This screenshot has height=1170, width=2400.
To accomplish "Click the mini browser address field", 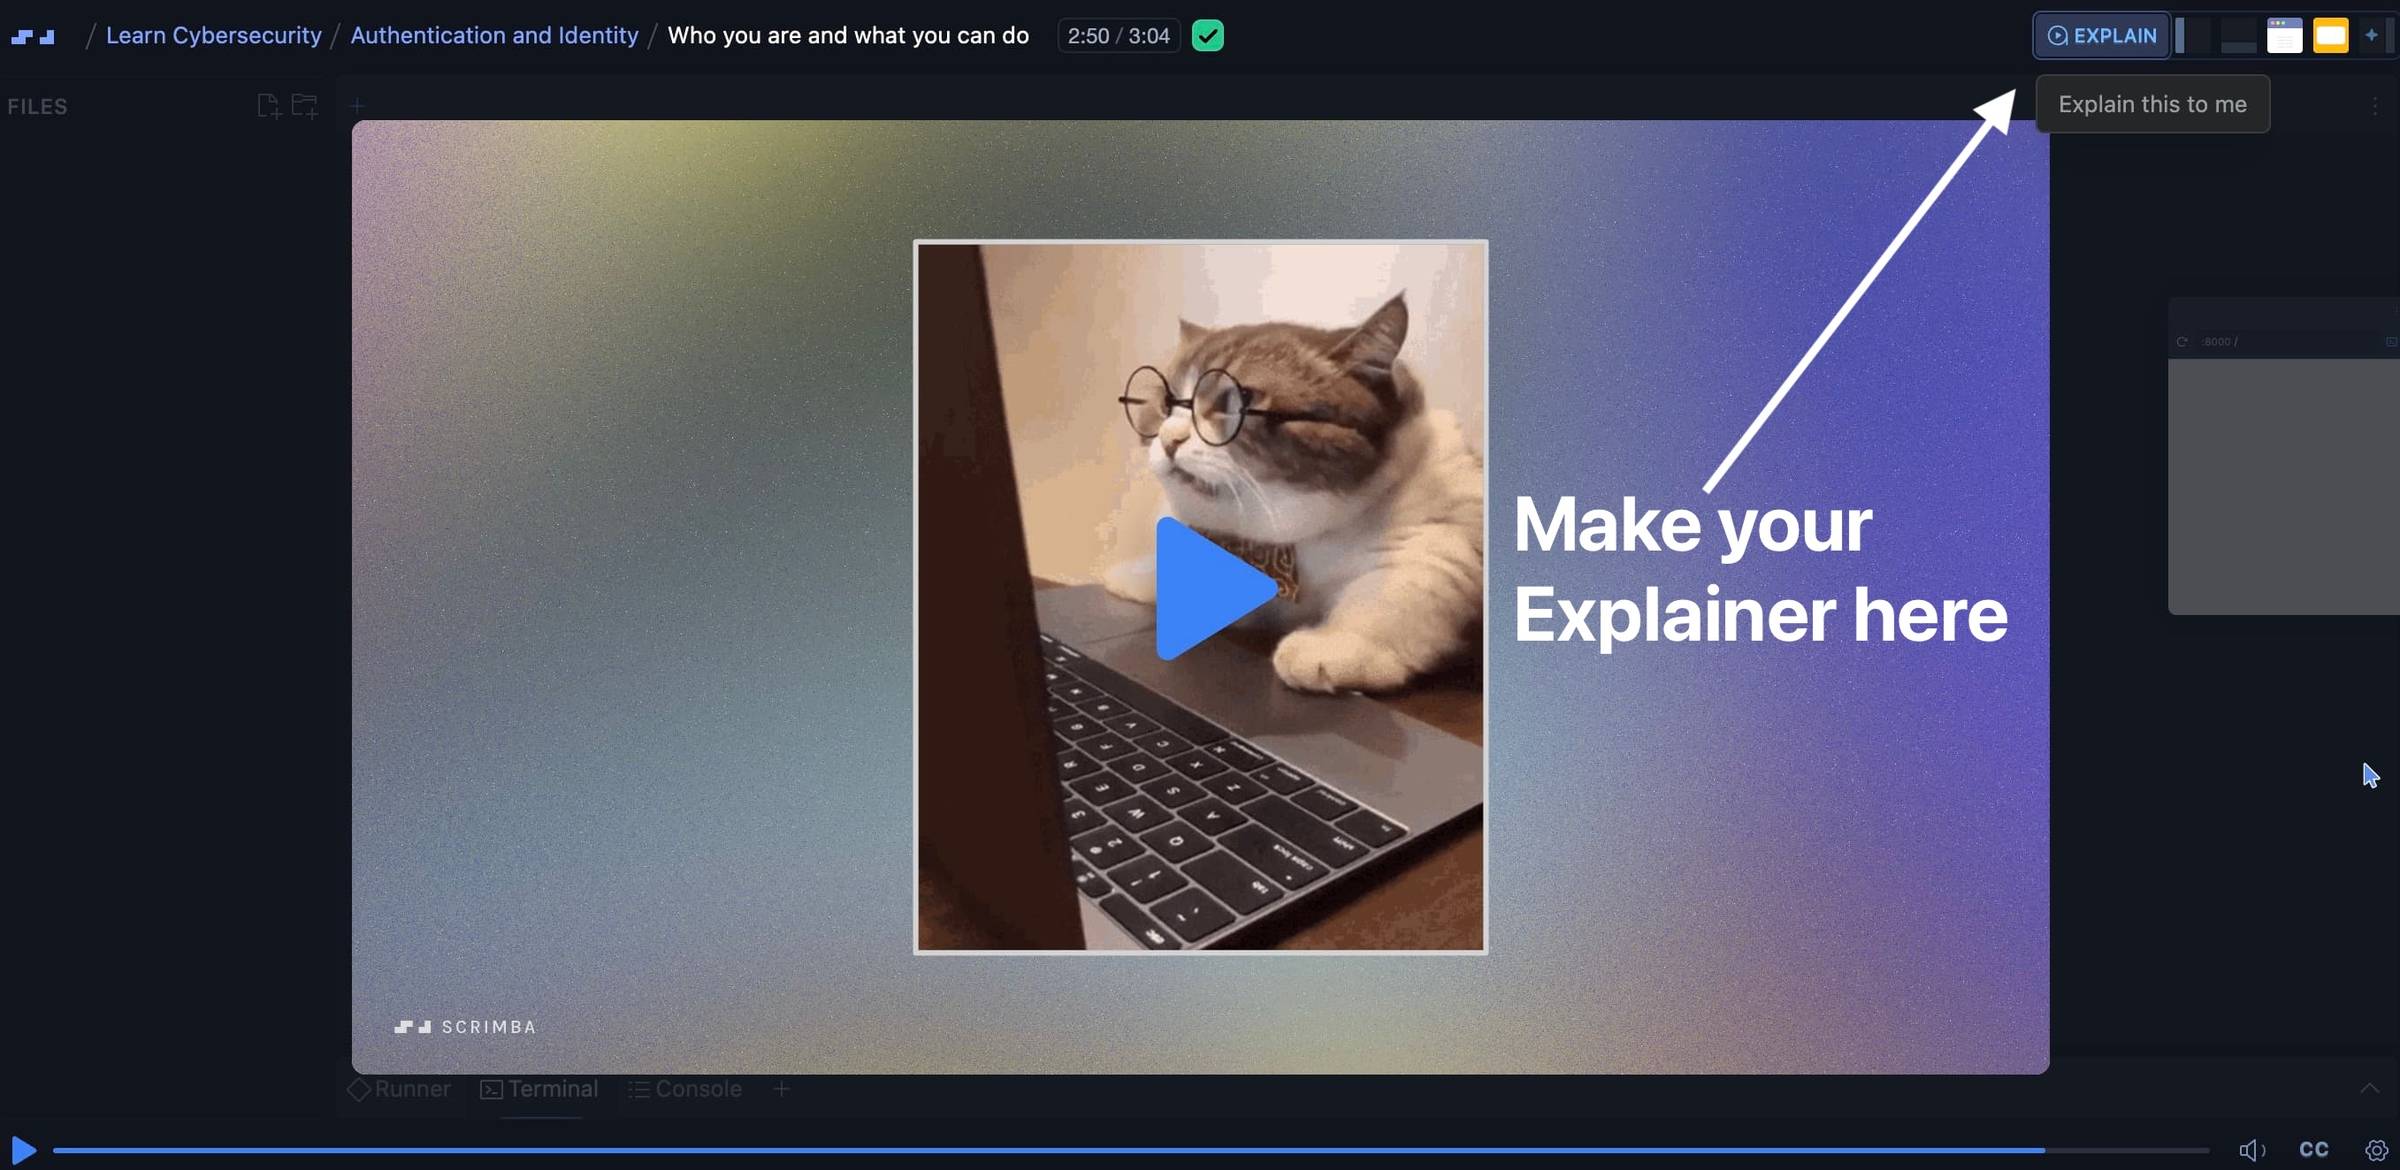I will point(2290,342).
